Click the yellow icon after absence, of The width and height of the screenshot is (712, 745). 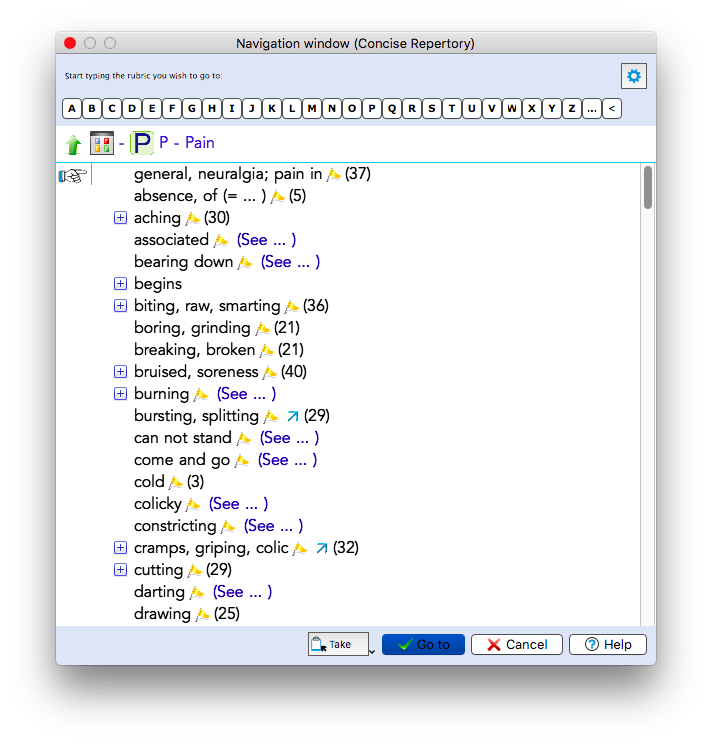278,196
